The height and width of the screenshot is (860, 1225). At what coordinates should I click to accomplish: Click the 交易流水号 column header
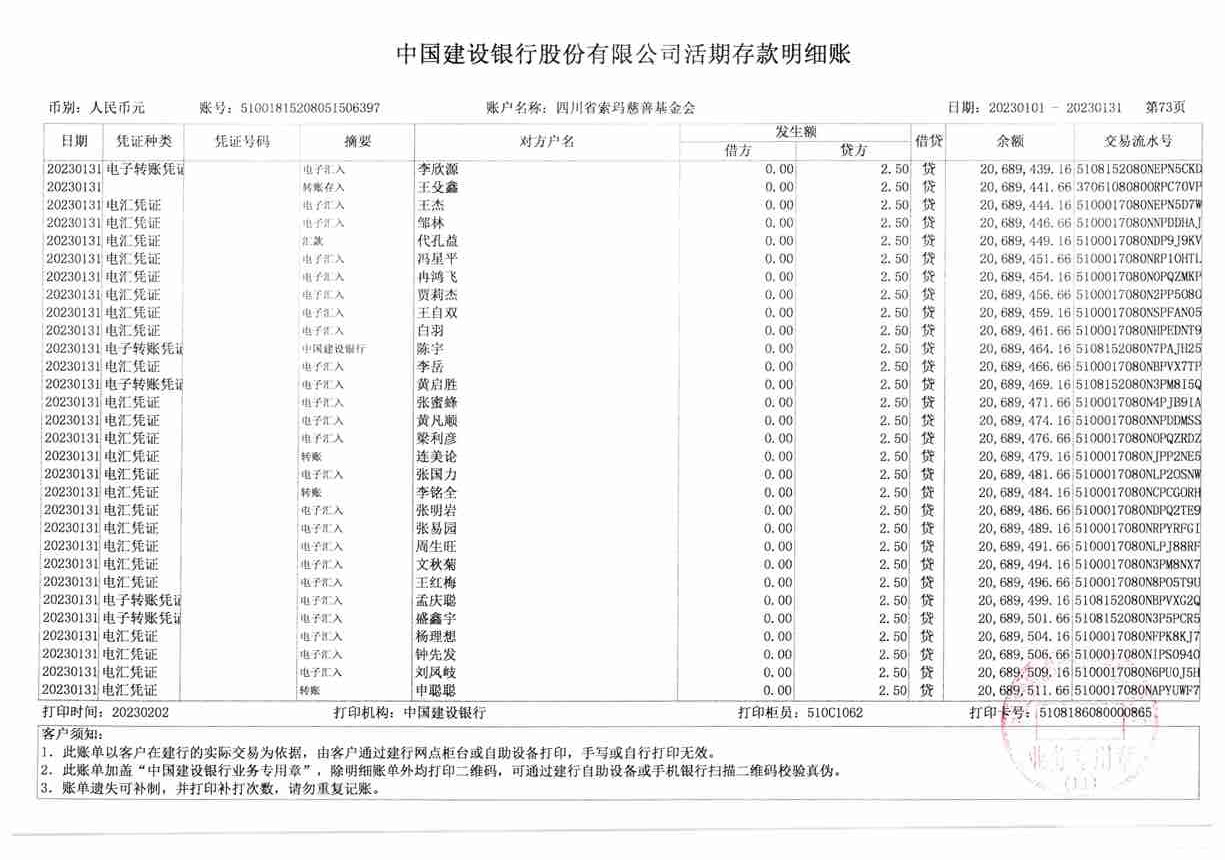tap(1138, 141)
